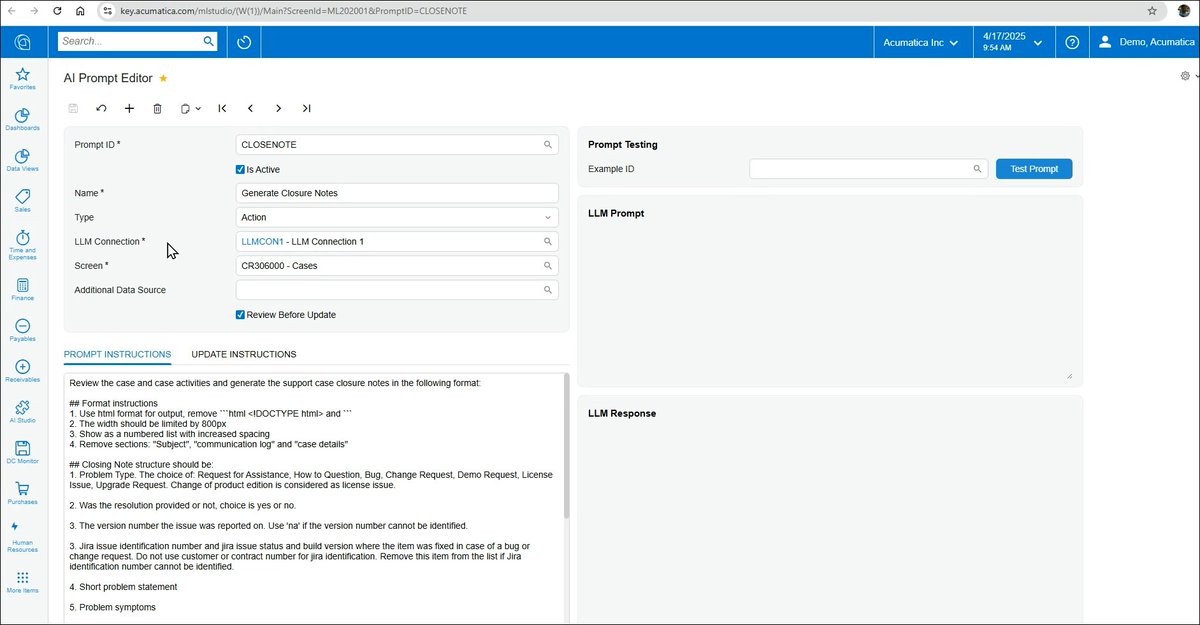
Task: Click the Test Prompt button
Action: 1034,169
